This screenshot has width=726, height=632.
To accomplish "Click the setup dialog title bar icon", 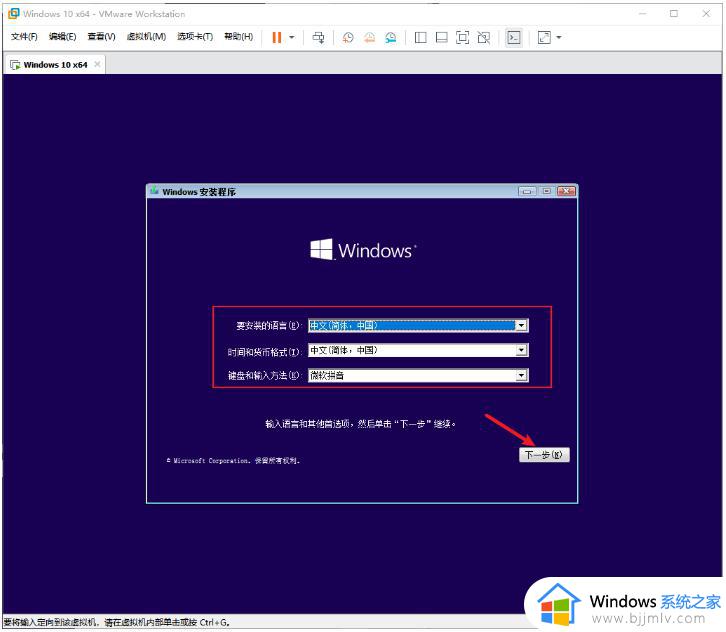I will [154, 191].
